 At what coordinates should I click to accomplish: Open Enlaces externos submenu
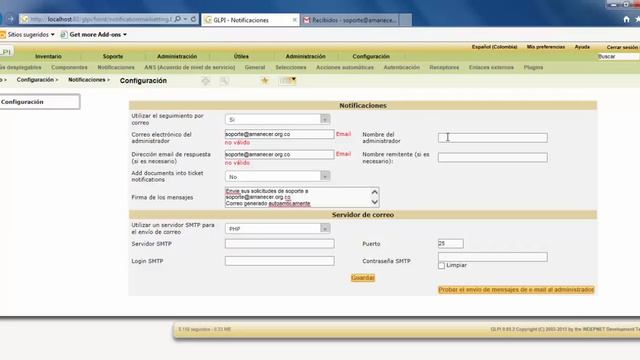pyautogui.click(x=491, y=67)
